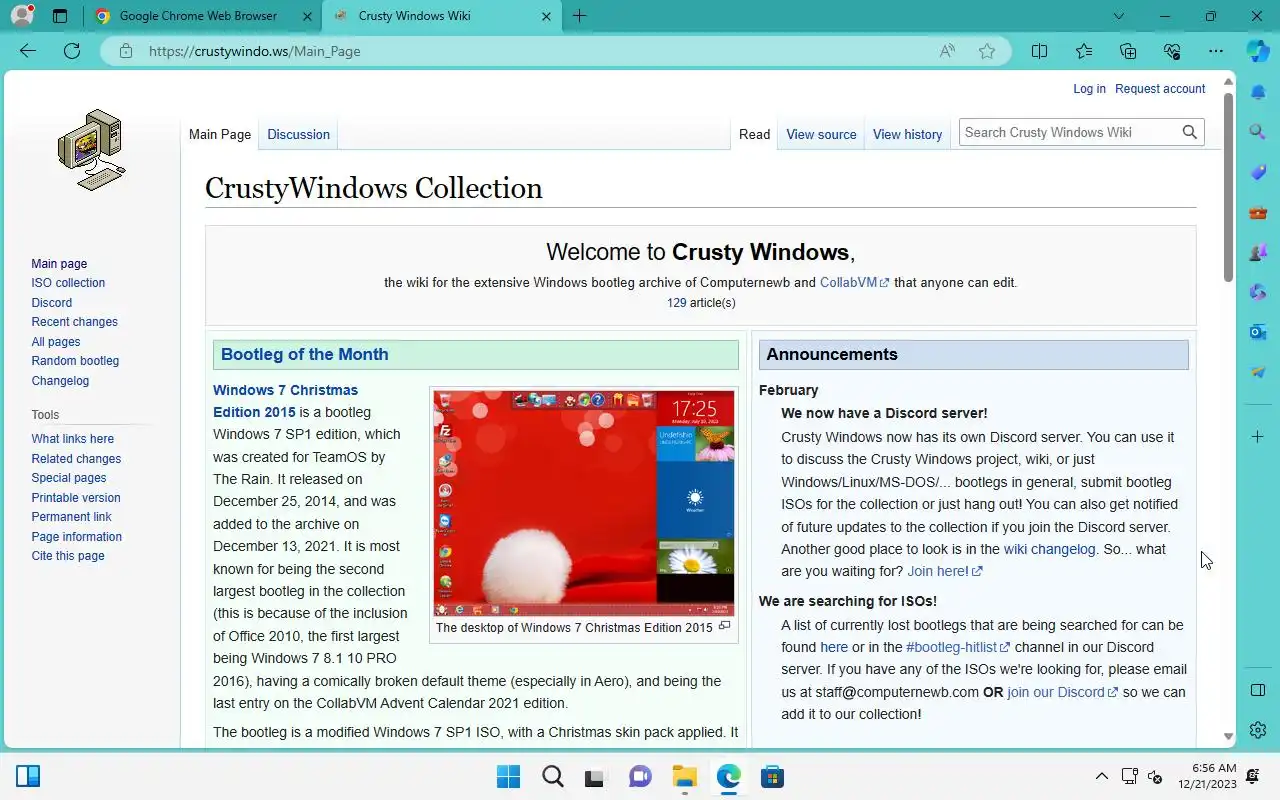
Task: Open the View history tab
Action: coord(907,134)
